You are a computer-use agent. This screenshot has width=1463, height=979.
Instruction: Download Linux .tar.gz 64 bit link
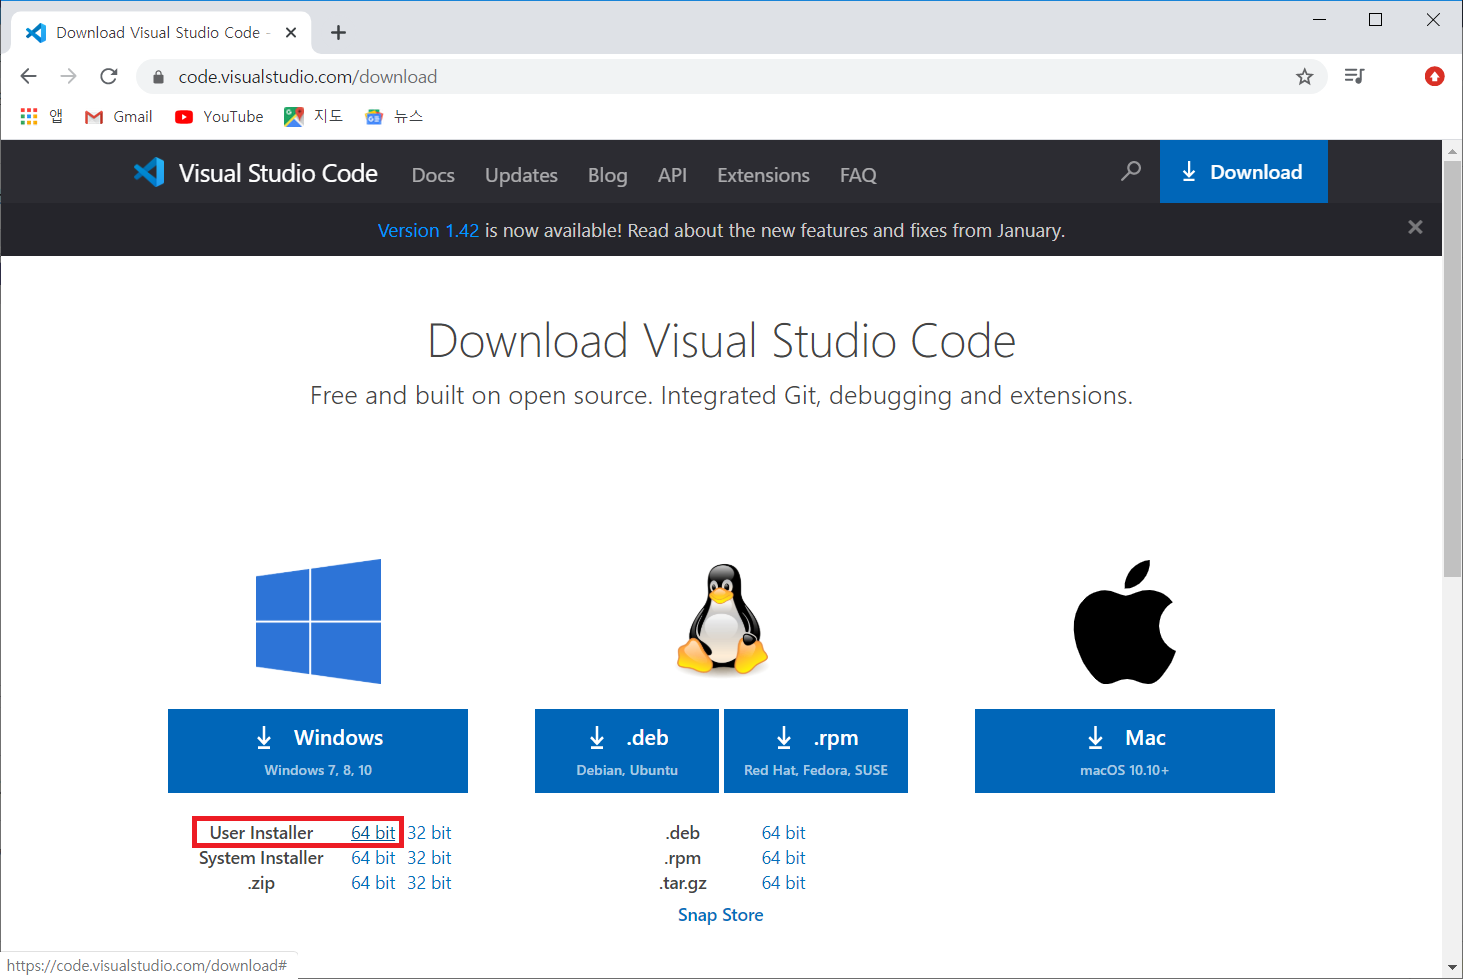(x=783, y=882)
